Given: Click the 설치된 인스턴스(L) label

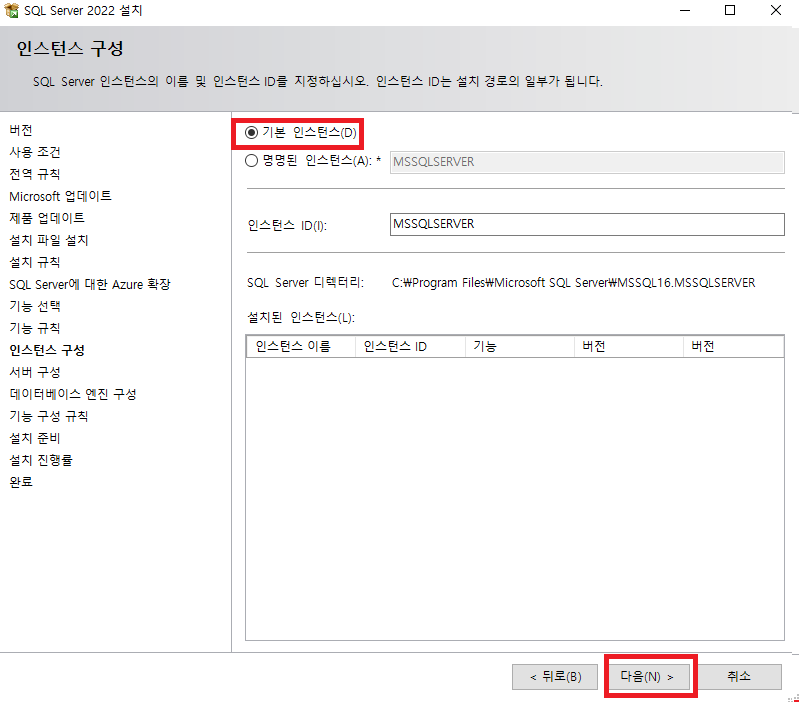Looking at the screenshot, I should pos(301,318).
